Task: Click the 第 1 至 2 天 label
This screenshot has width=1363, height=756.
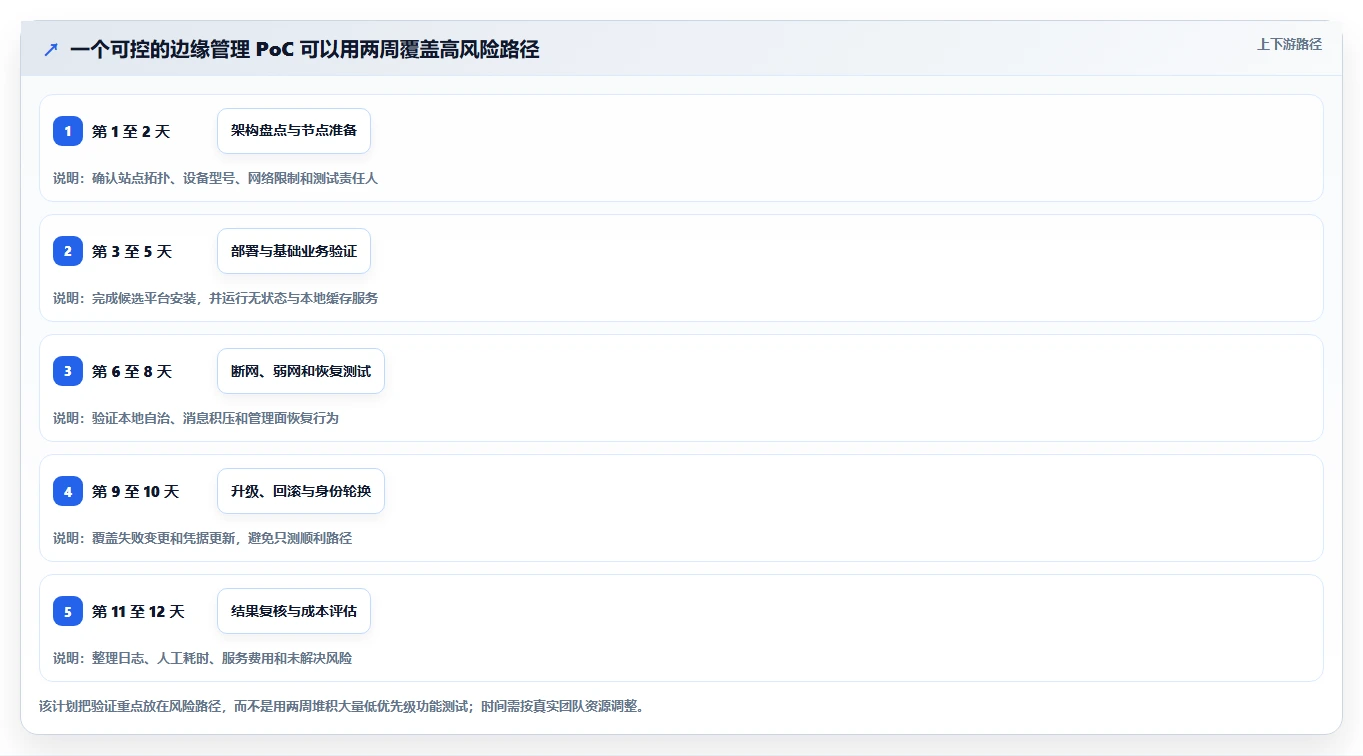Action: pos(131,131)
